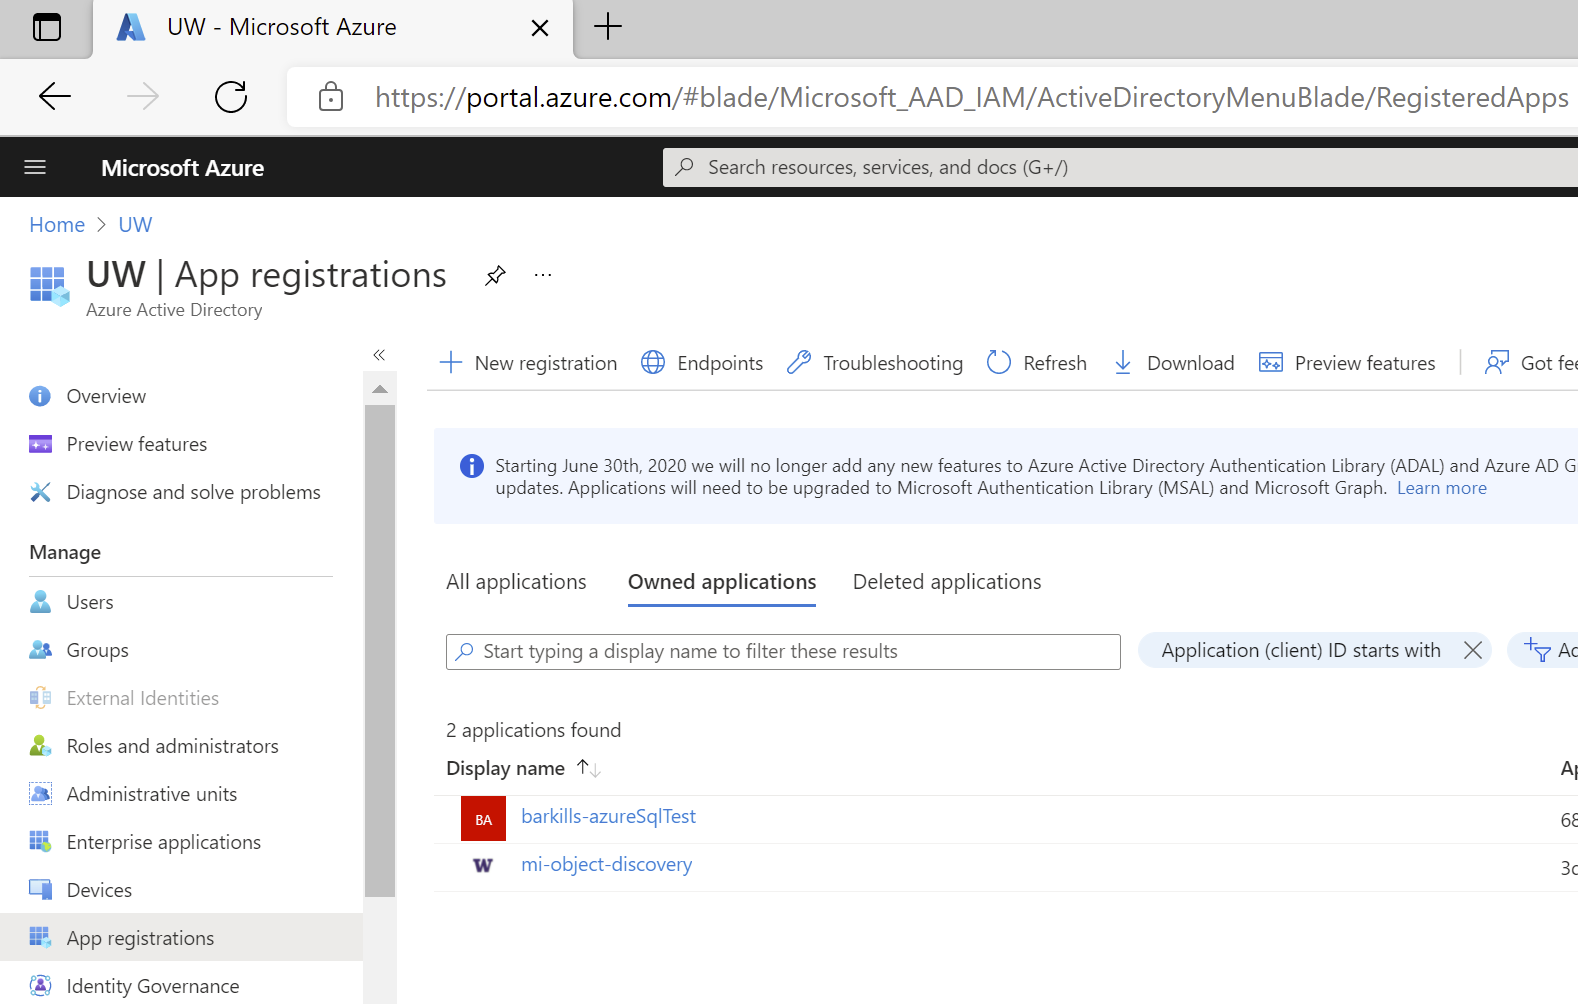Open Preview features in the toolbar
The width and height of the screenshot is (1578, 1004).
click(x=1347, y=363)
